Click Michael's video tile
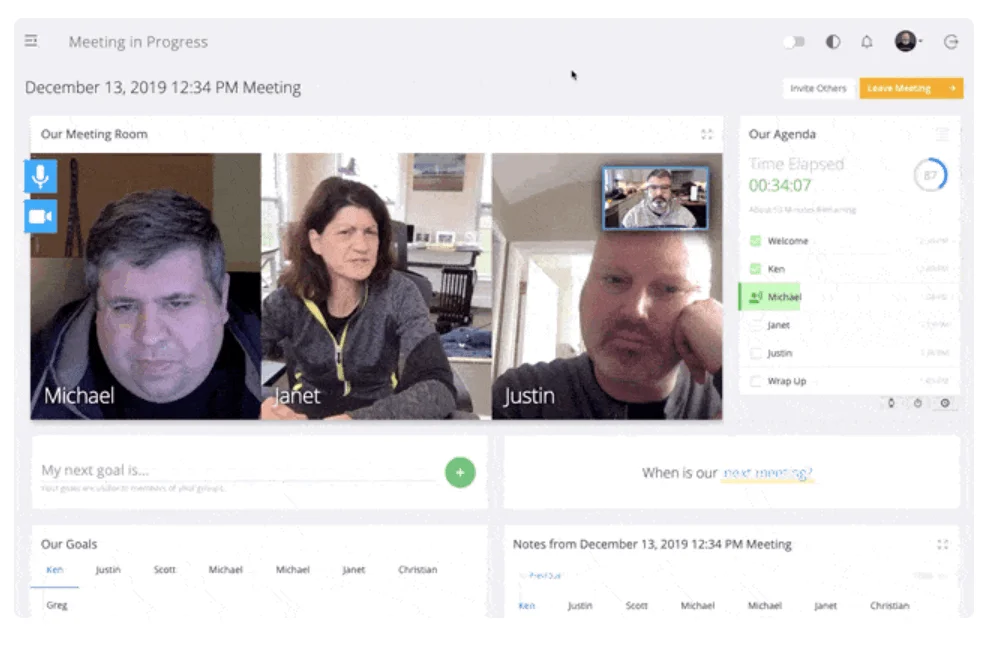 pos(146,286)
